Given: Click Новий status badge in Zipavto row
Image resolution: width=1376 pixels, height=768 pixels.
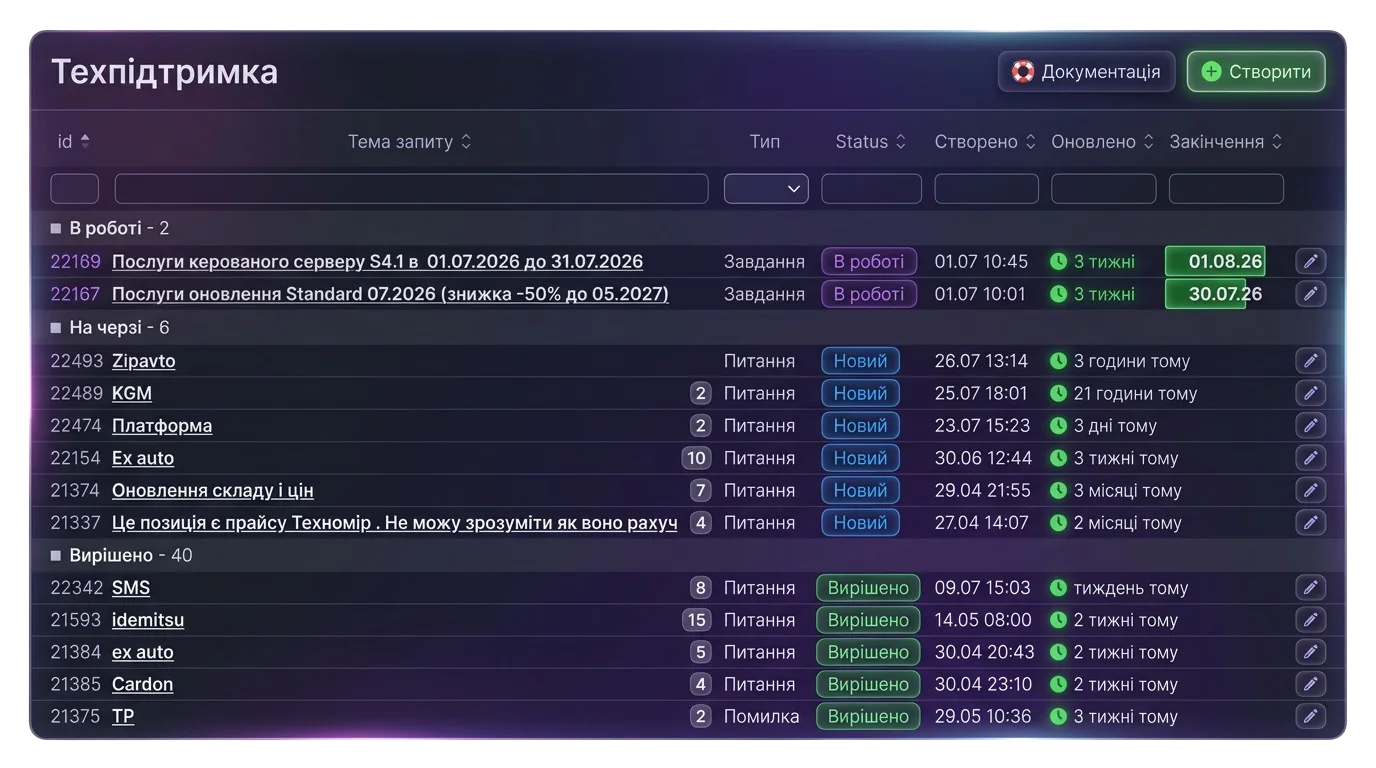Looking at the screenshot, I should click(x=860, y=361).
